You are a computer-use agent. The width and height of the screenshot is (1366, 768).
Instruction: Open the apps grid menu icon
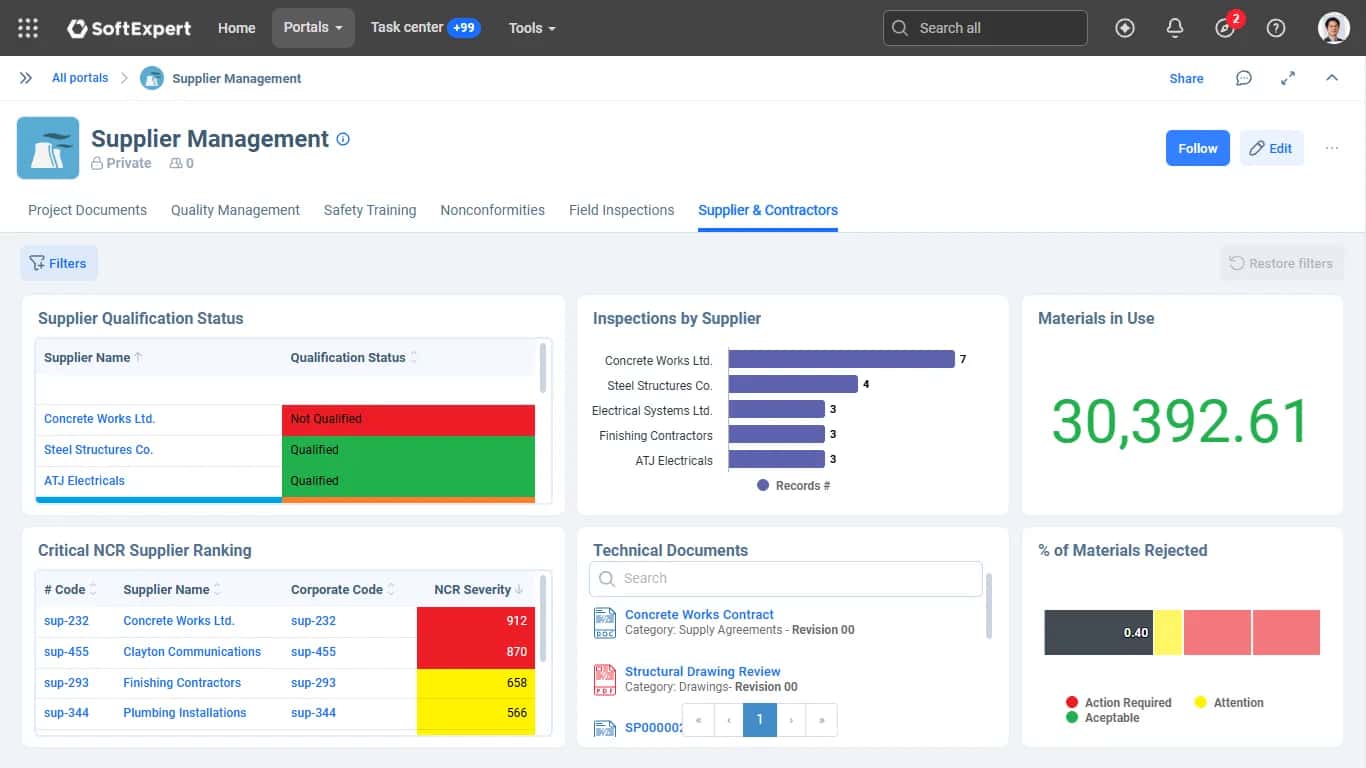(28, 28)
